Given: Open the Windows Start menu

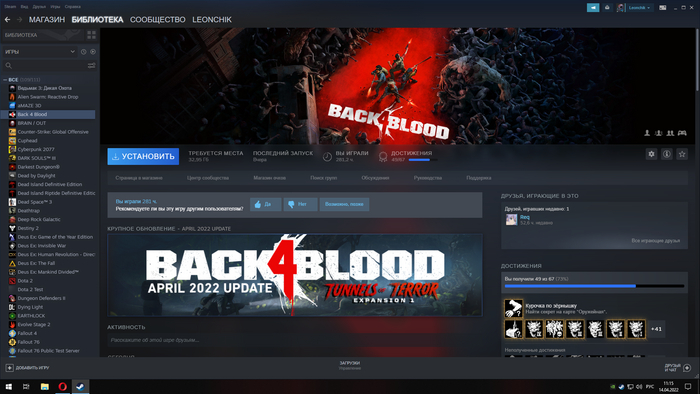Looking at the screenshot, I should (8, 386).
